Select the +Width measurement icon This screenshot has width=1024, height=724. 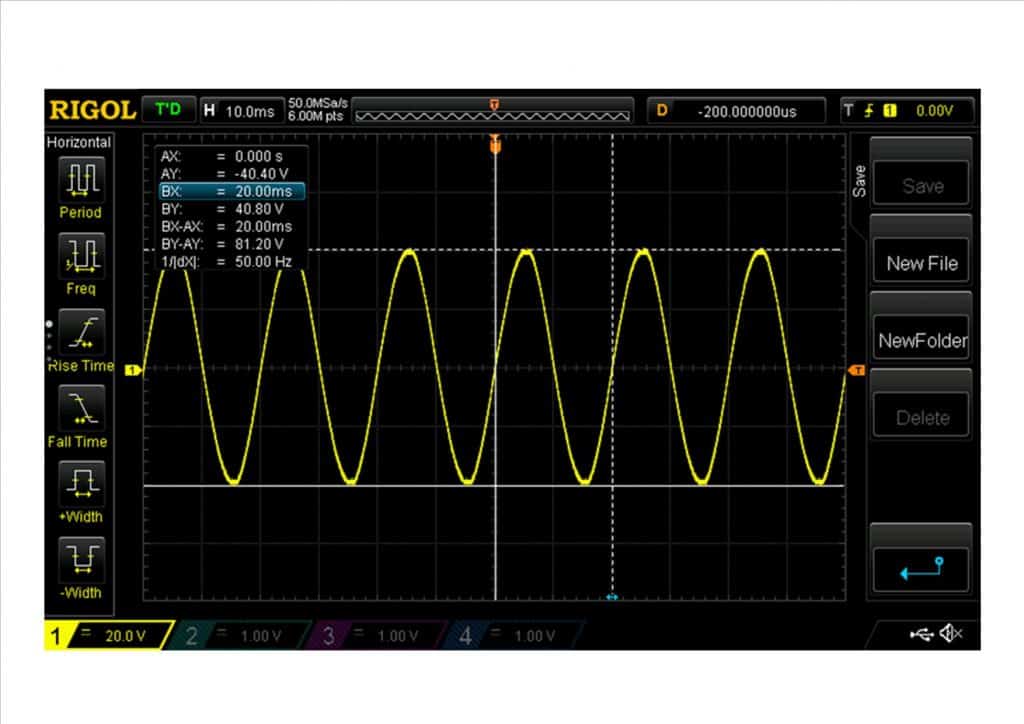(x=80, y=483)
